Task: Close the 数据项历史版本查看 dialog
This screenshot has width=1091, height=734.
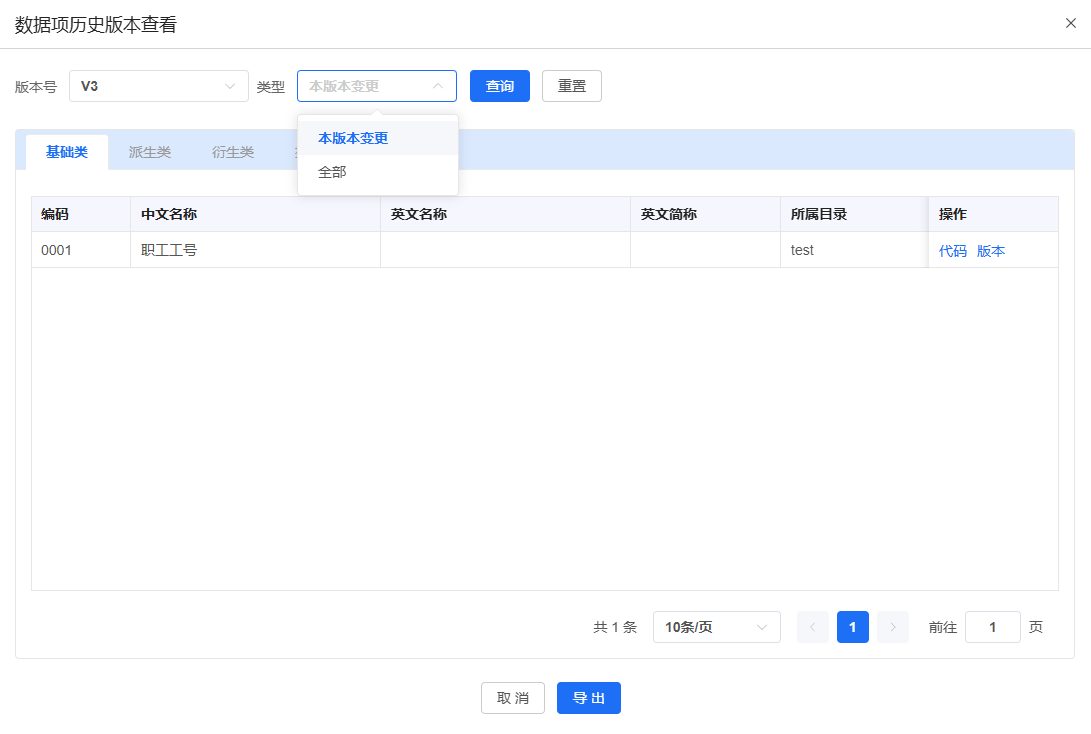Action: [x=1070, y=24]
